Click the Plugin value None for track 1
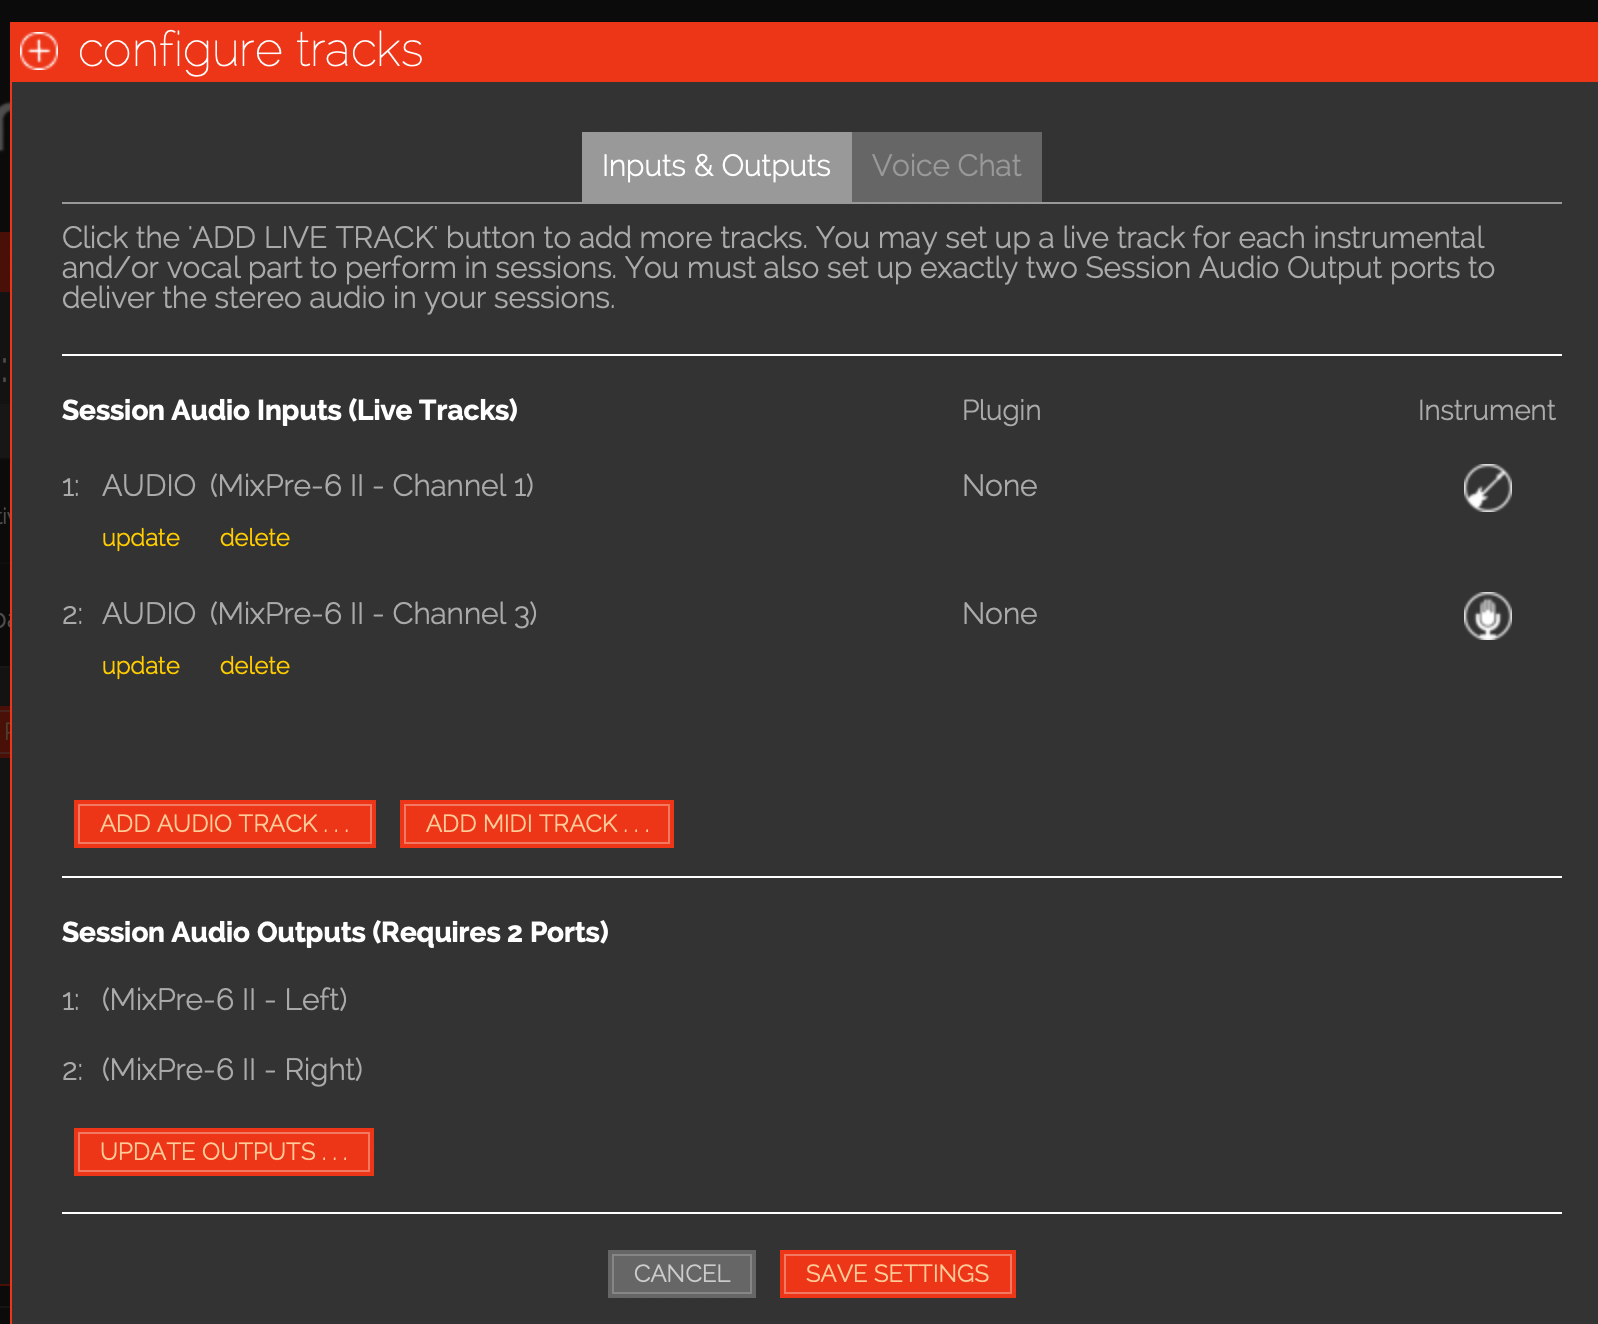This screenshot has height=1324, width=1598. point(999,486)
